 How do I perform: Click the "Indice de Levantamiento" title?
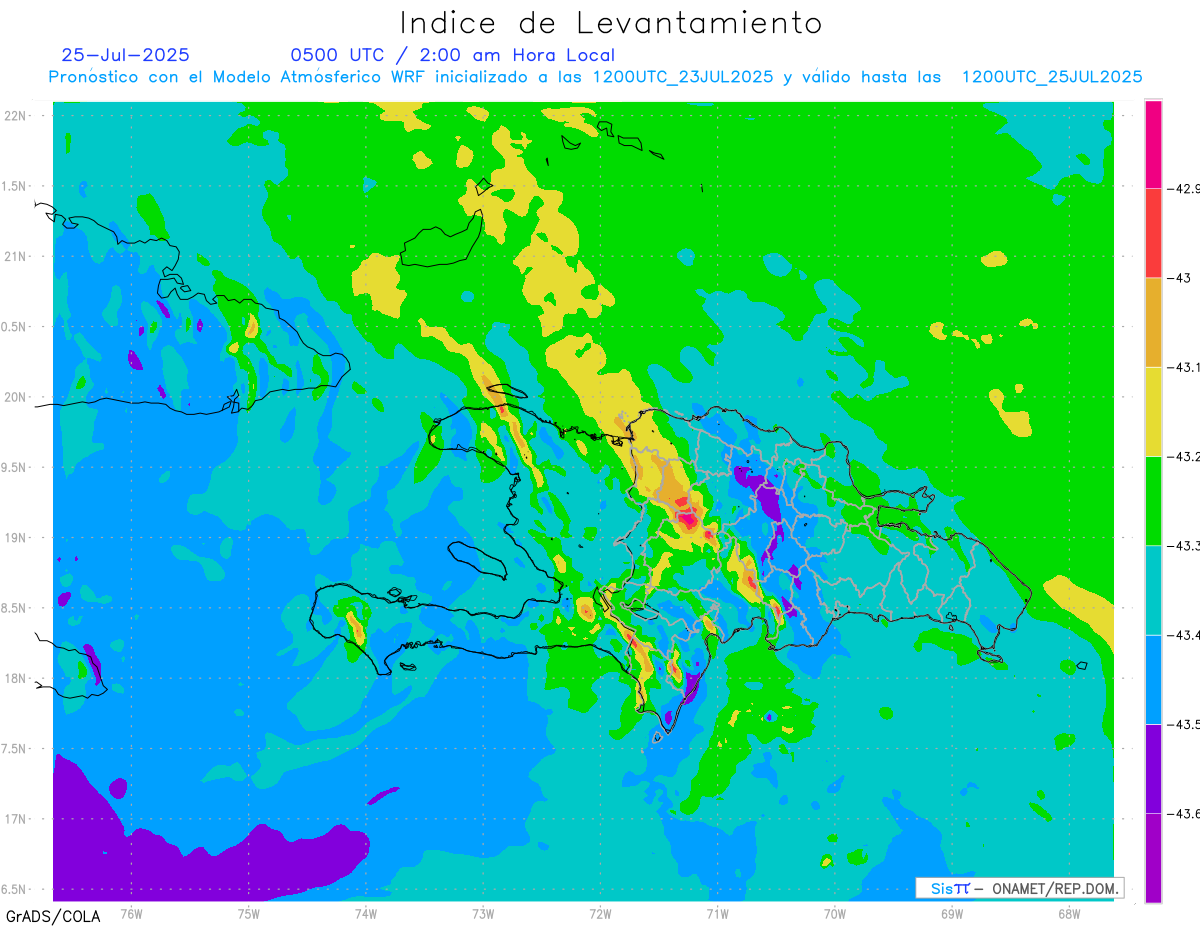[x=611, y=22]
